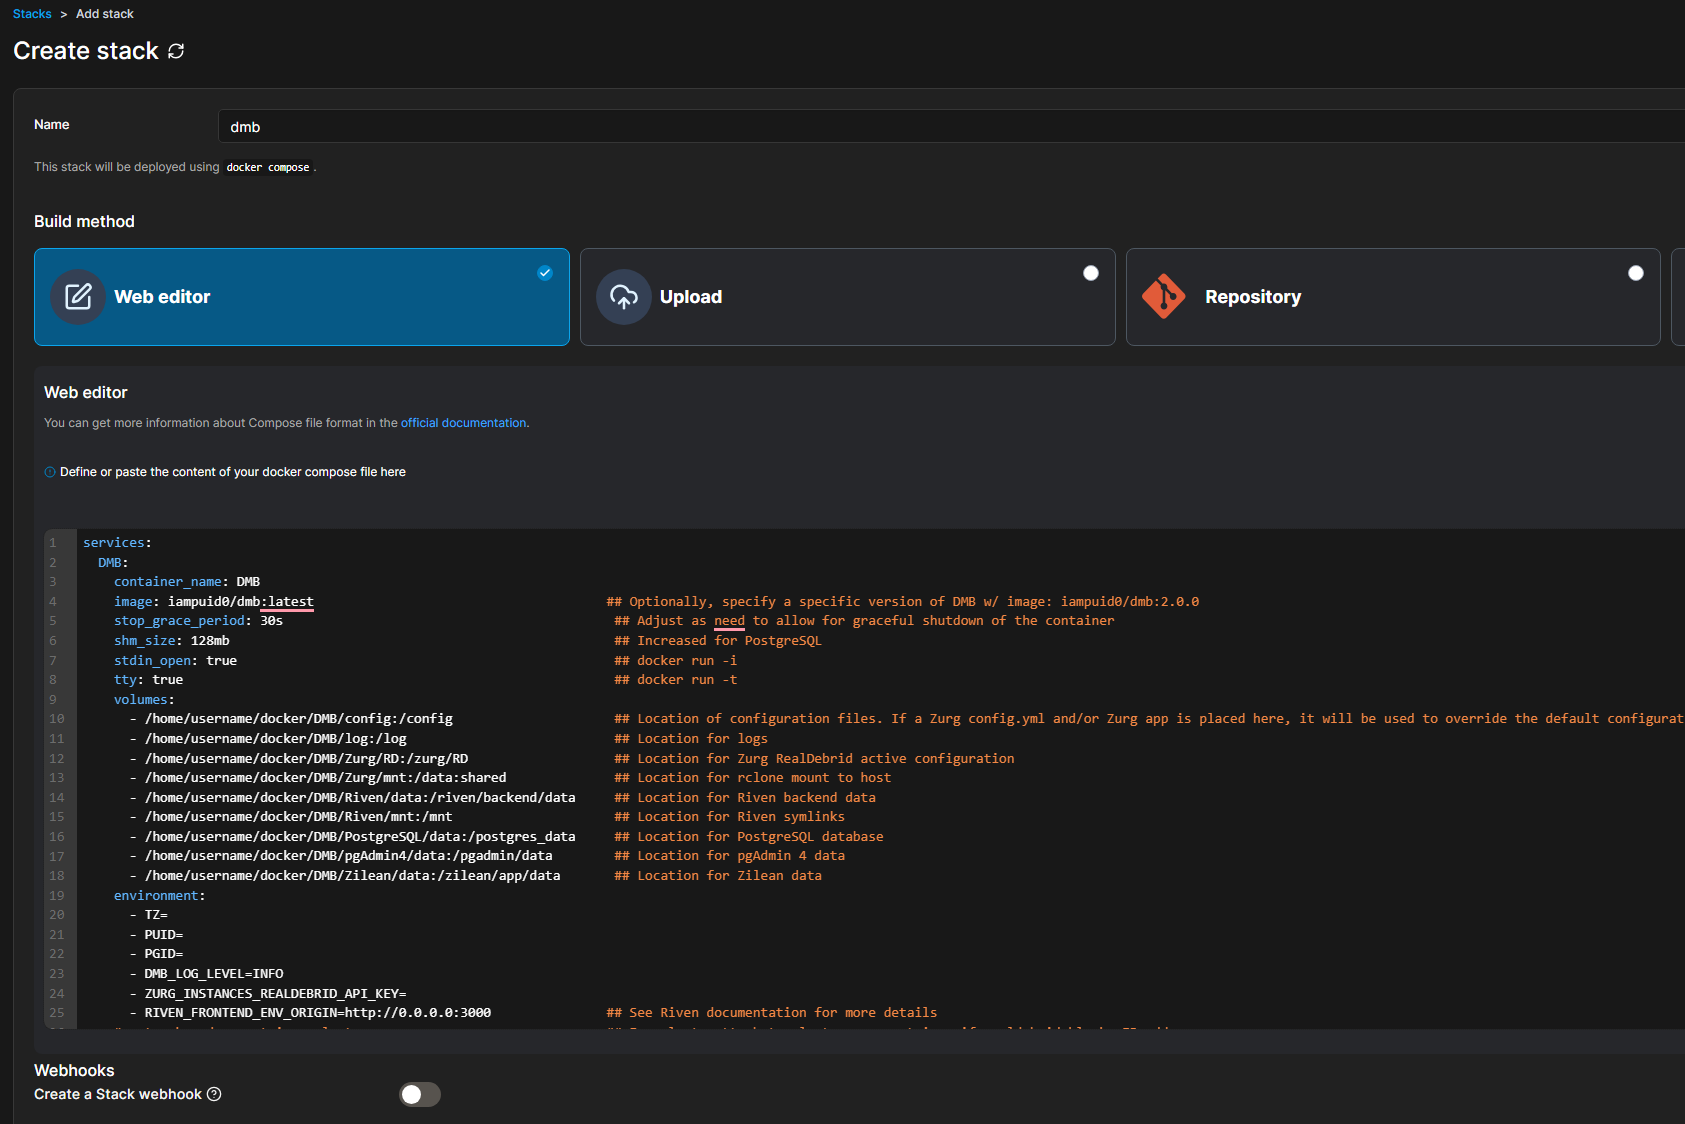The height and width of the screenshot is (1124, 1685).
Task: Click the Zurg/RD:/zurg/RD volume line
Action: (x=299, y=759)
